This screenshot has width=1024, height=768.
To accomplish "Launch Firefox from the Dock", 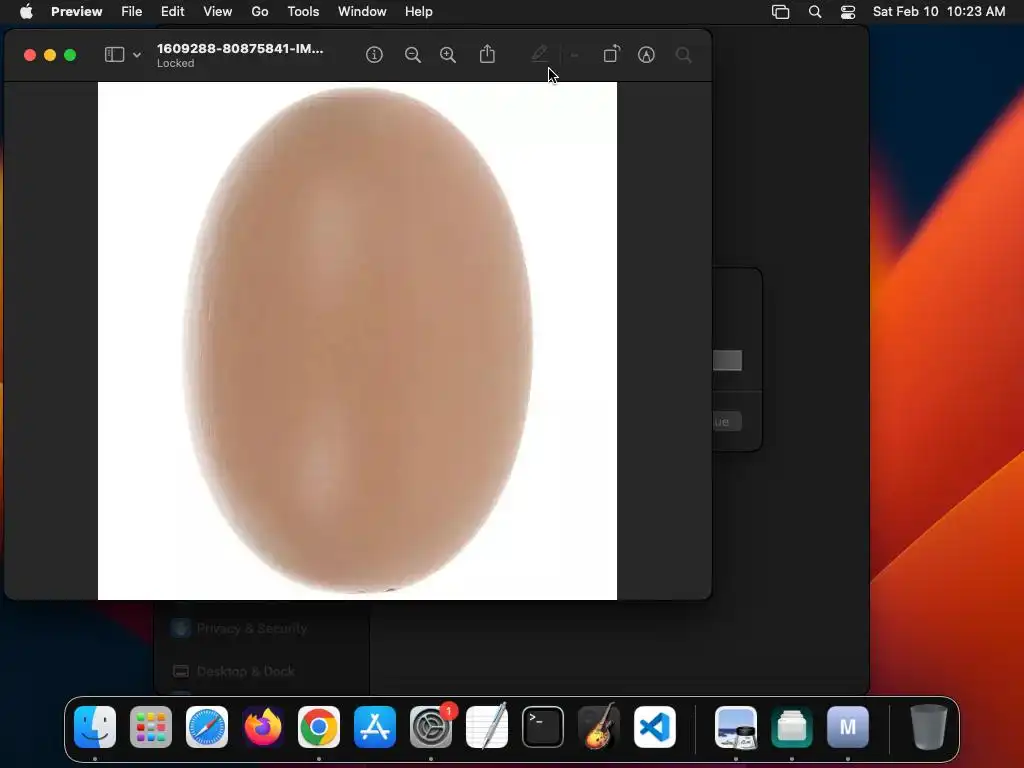I will click(x=263, y=727).
